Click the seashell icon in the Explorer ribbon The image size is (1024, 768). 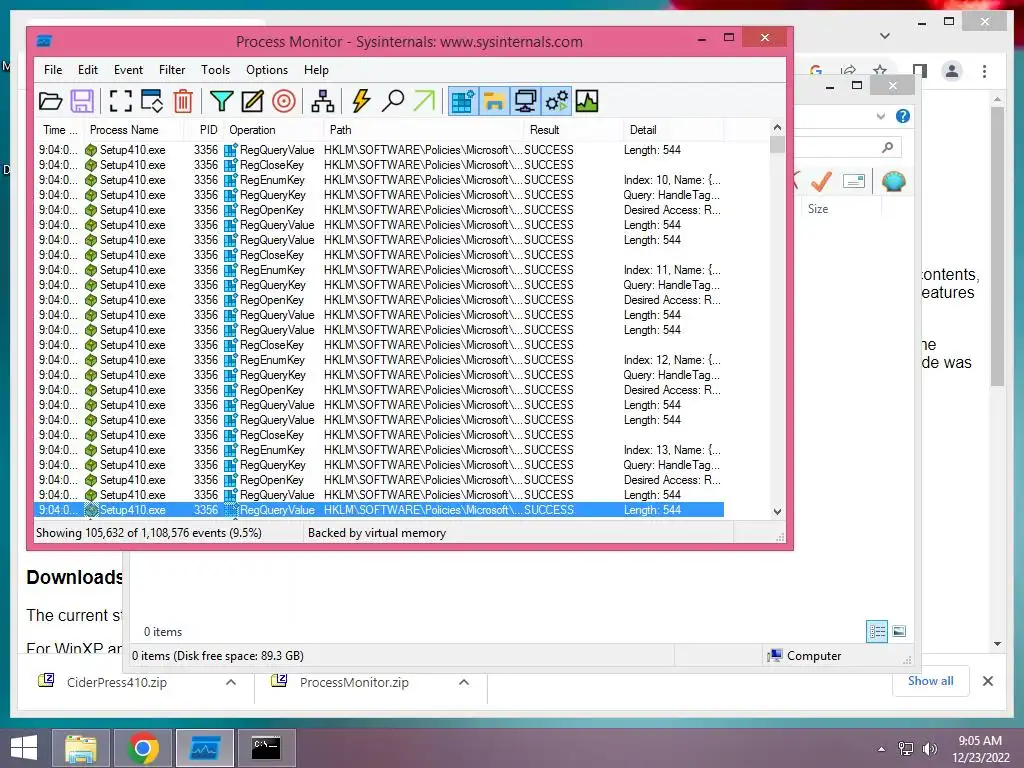pos(893,181)
